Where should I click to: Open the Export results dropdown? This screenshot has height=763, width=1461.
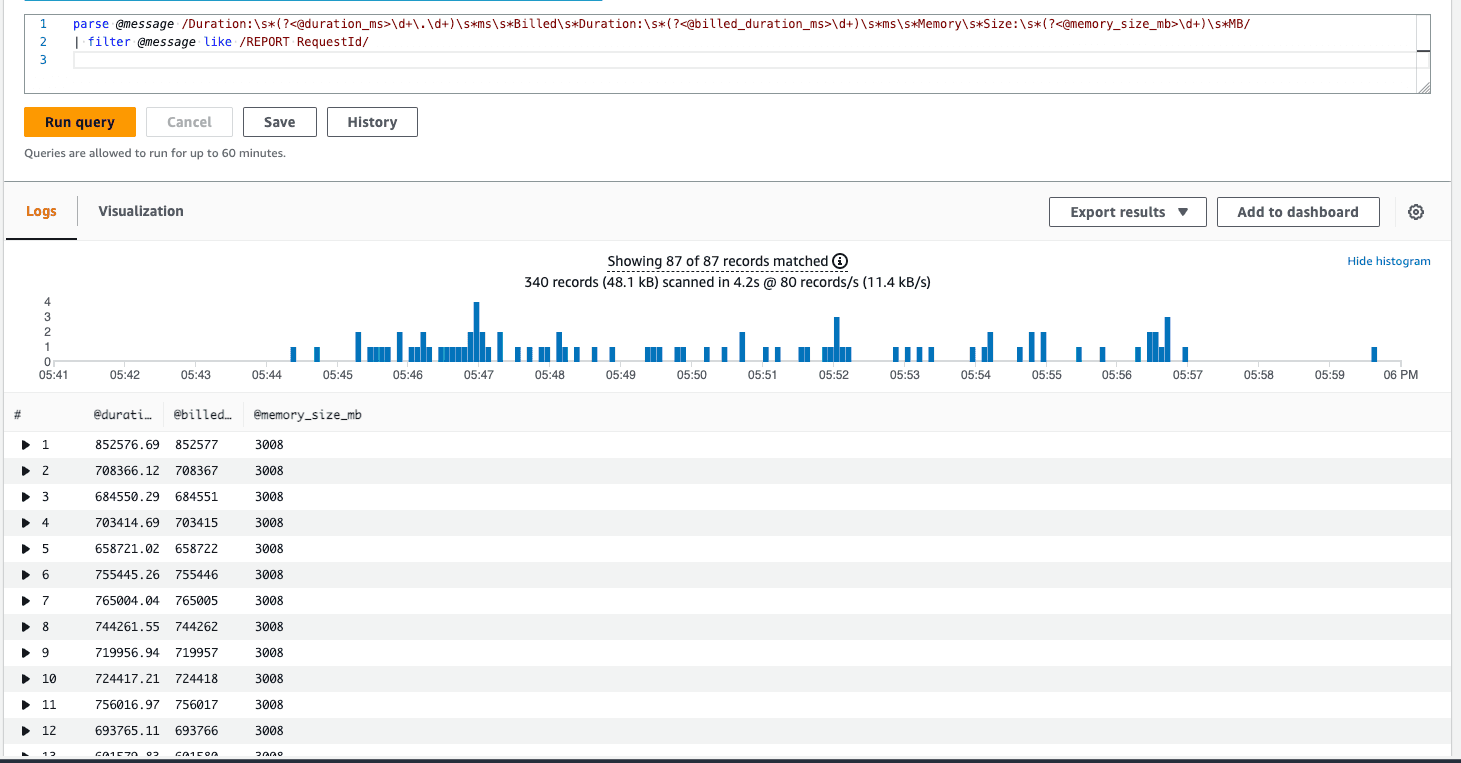coord(1127,212)
